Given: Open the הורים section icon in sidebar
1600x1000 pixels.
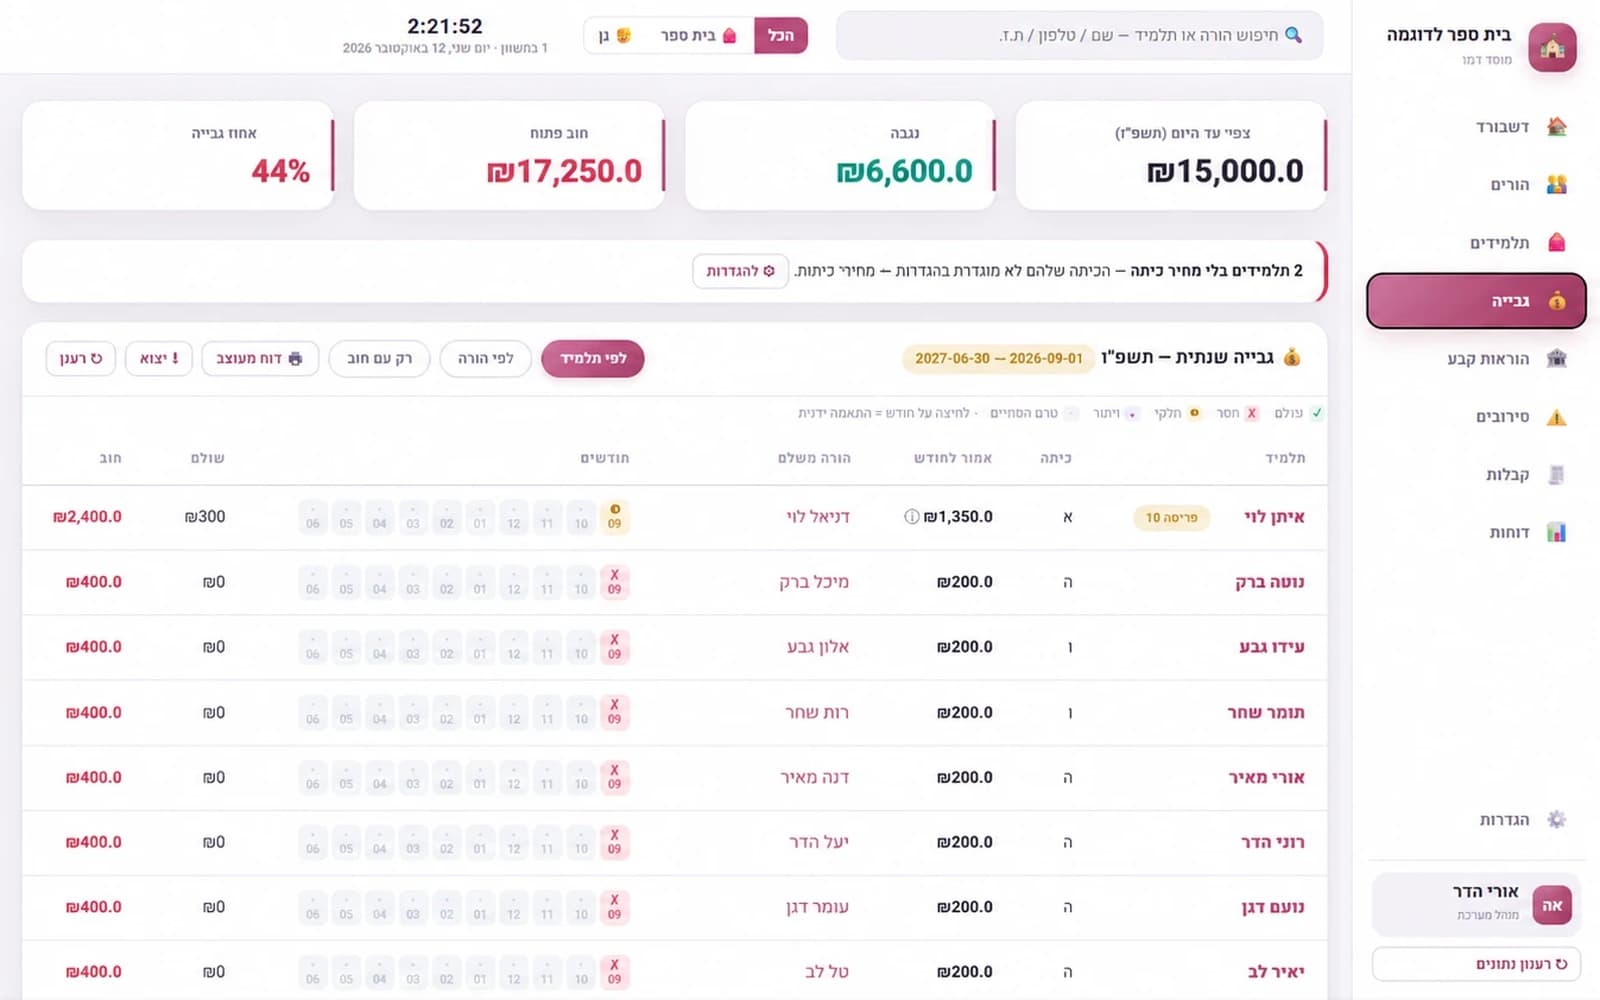Looking at the screenshot, I should 1556,185.
